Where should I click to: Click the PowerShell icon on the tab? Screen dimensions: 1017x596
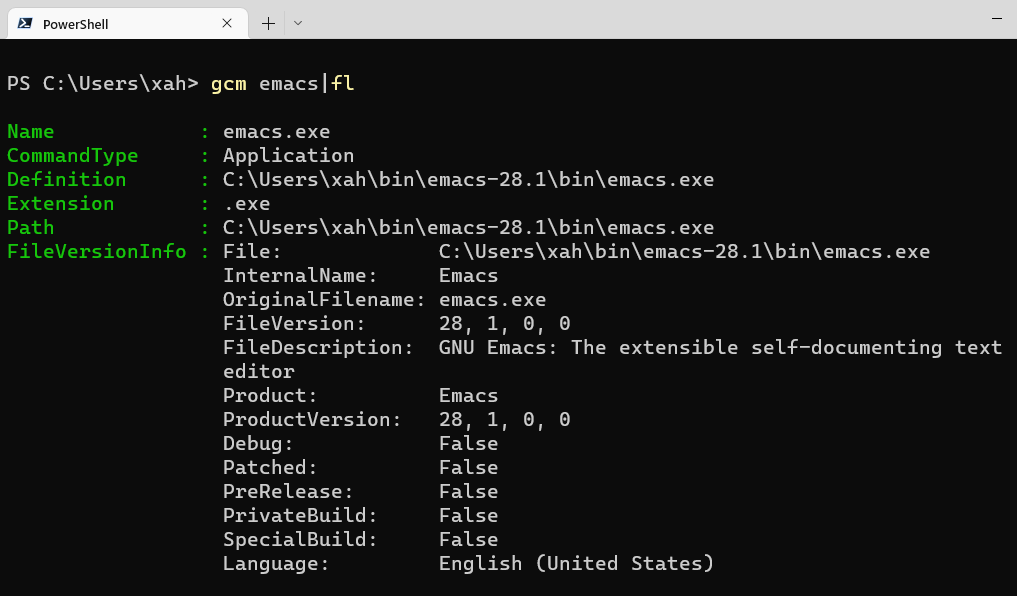click(24, 22)
